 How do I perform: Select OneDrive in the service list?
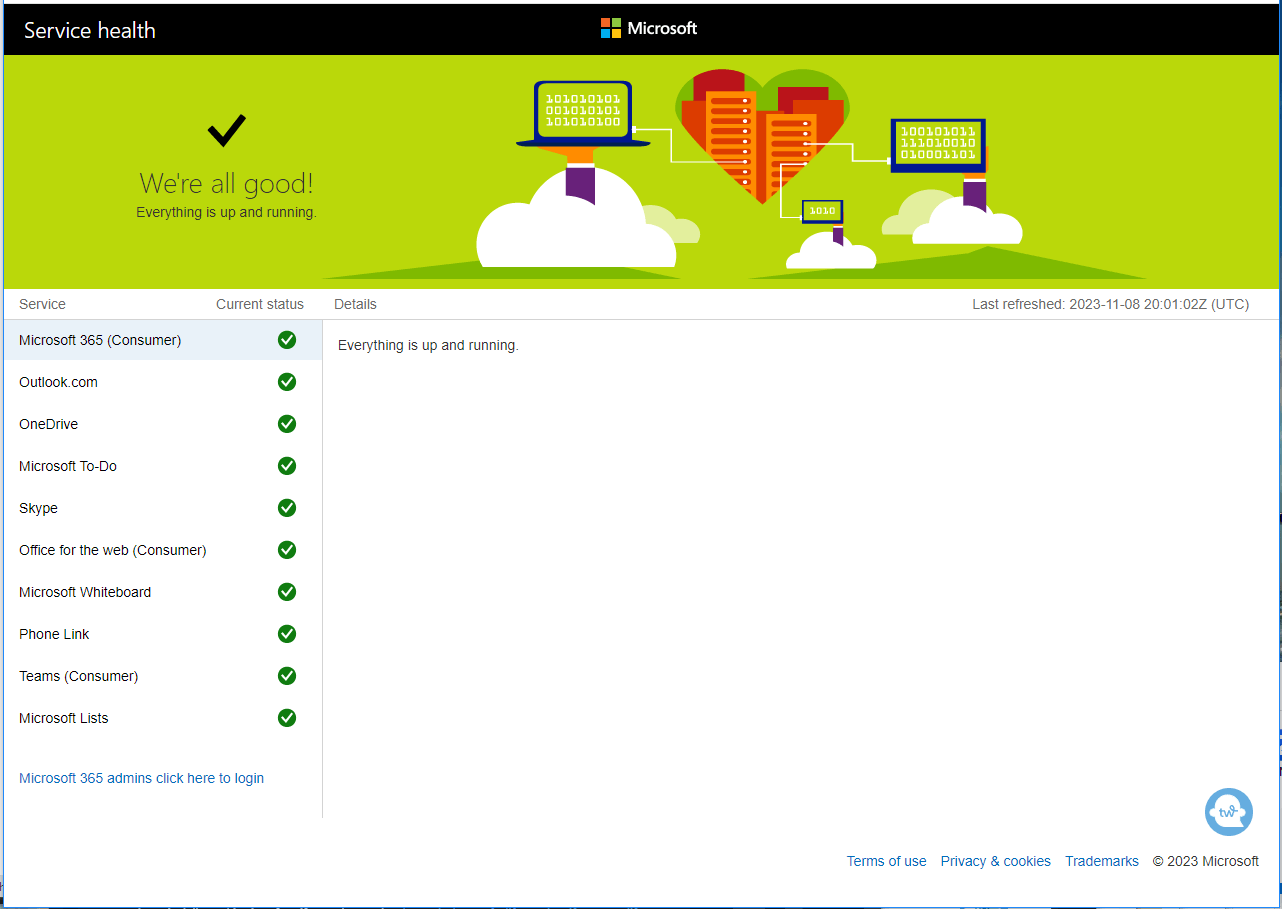[162, 424]
